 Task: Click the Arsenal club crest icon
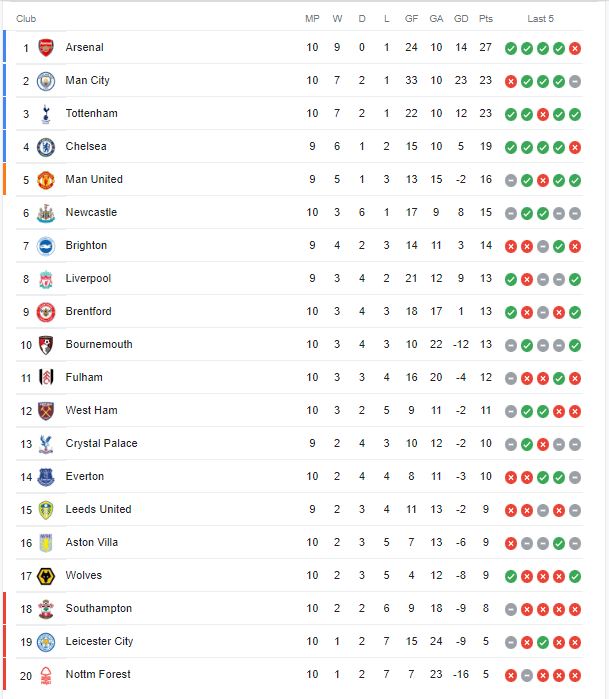point(45,47)
